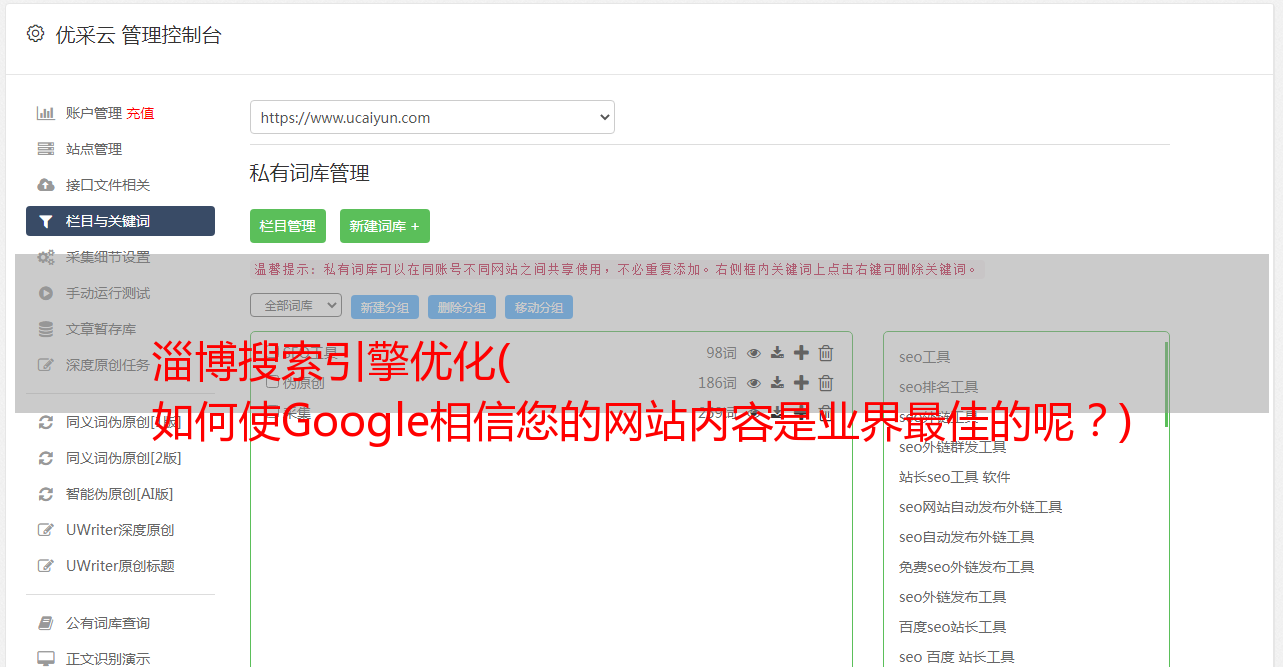The height and width of the screenshot is (667, 1283).
Task: Open the https://www.ucaiyun.com site dropdown
Action: (x=432, y=117)
